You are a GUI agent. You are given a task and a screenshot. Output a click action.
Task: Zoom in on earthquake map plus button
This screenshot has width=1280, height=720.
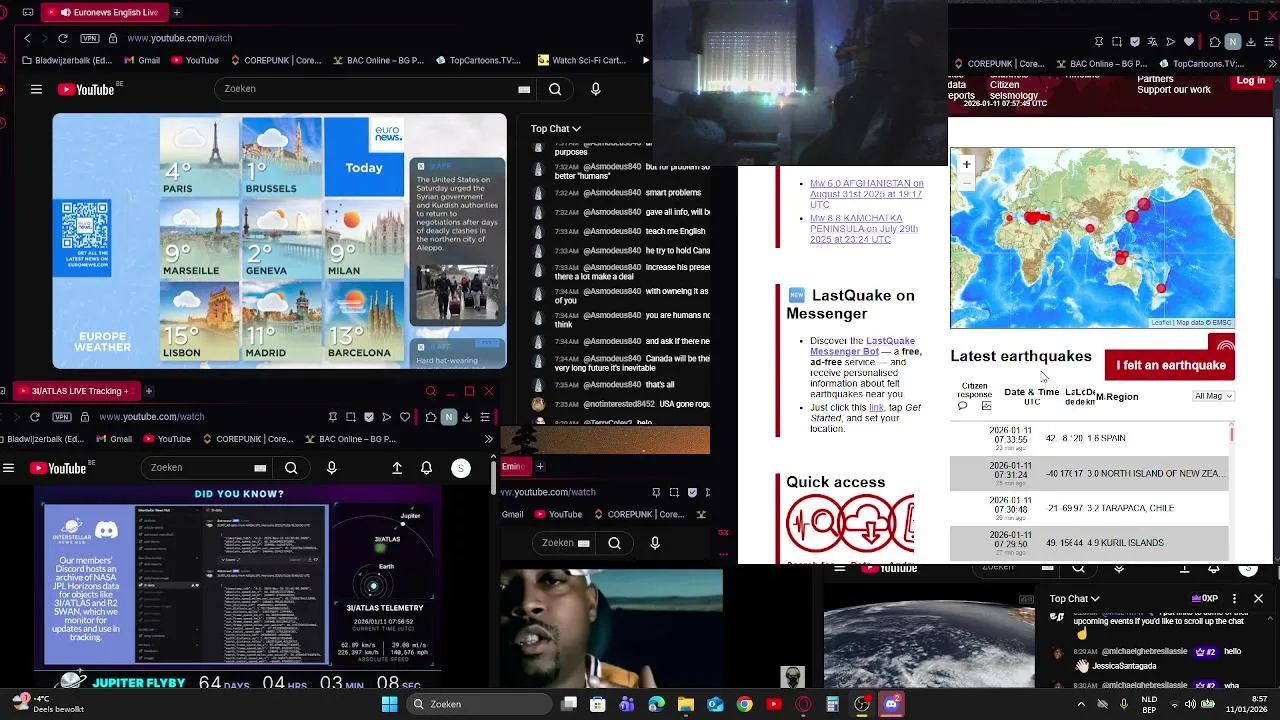tap(966, 164)
